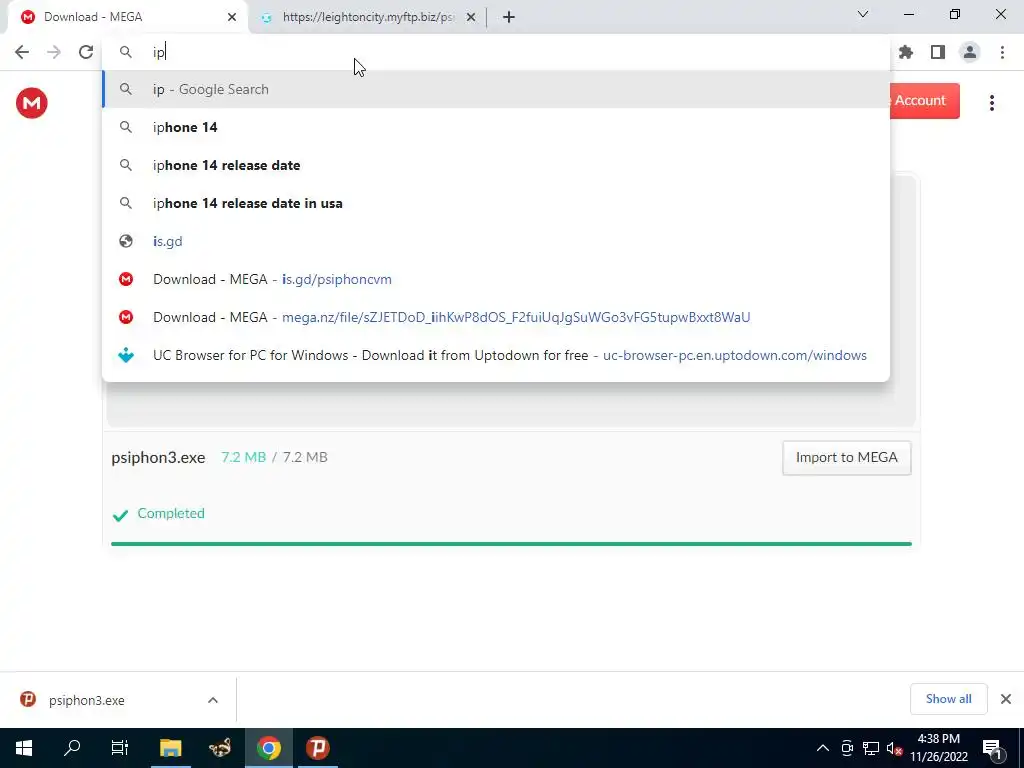
Task: Click the 7.2 MB downloaded size text
Action: pyautogui.click(x=244, y=458)
